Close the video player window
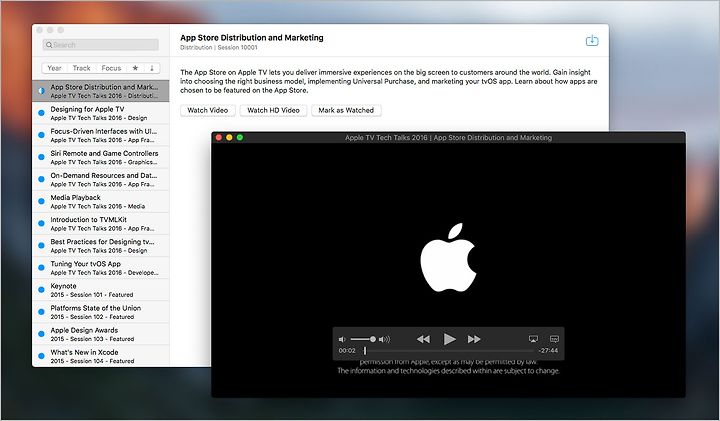 point(219,137)
